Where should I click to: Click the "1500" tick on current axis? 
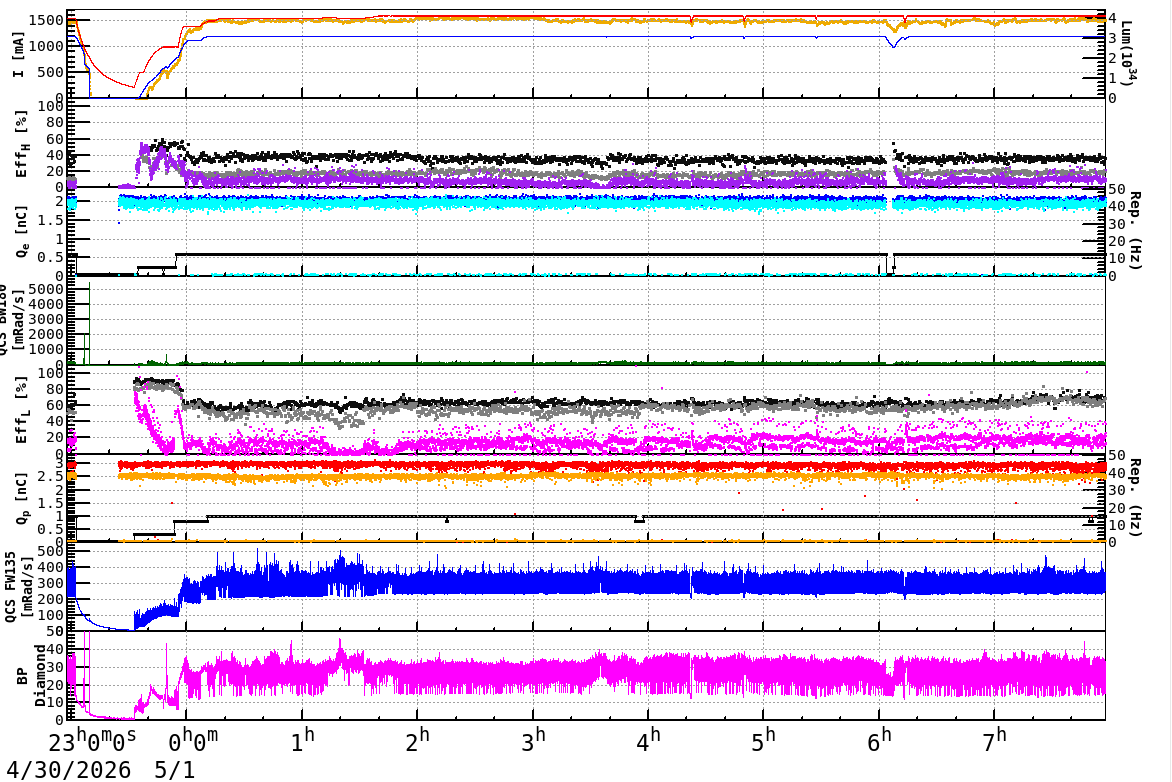point(46,20)
